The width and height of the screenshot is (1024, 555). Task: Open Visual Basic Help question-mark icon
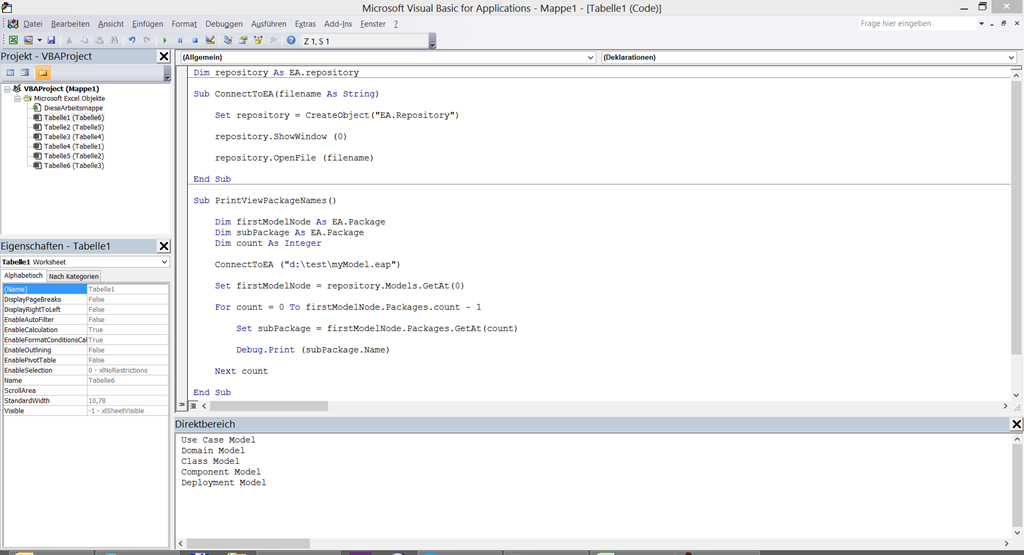pos(291,40)
